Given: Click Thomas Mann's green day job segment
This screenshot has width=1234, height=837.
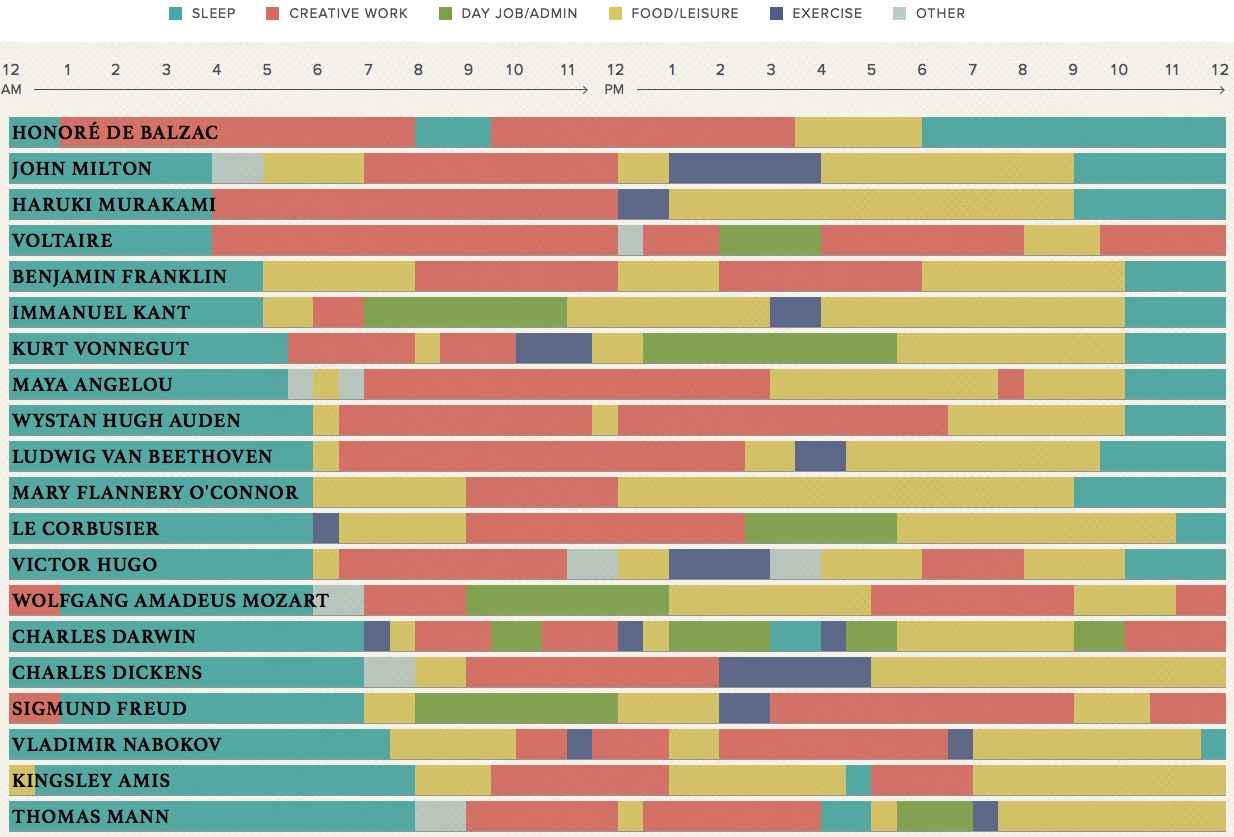Looking at the screenshot, I should click(x=935, y=816).
